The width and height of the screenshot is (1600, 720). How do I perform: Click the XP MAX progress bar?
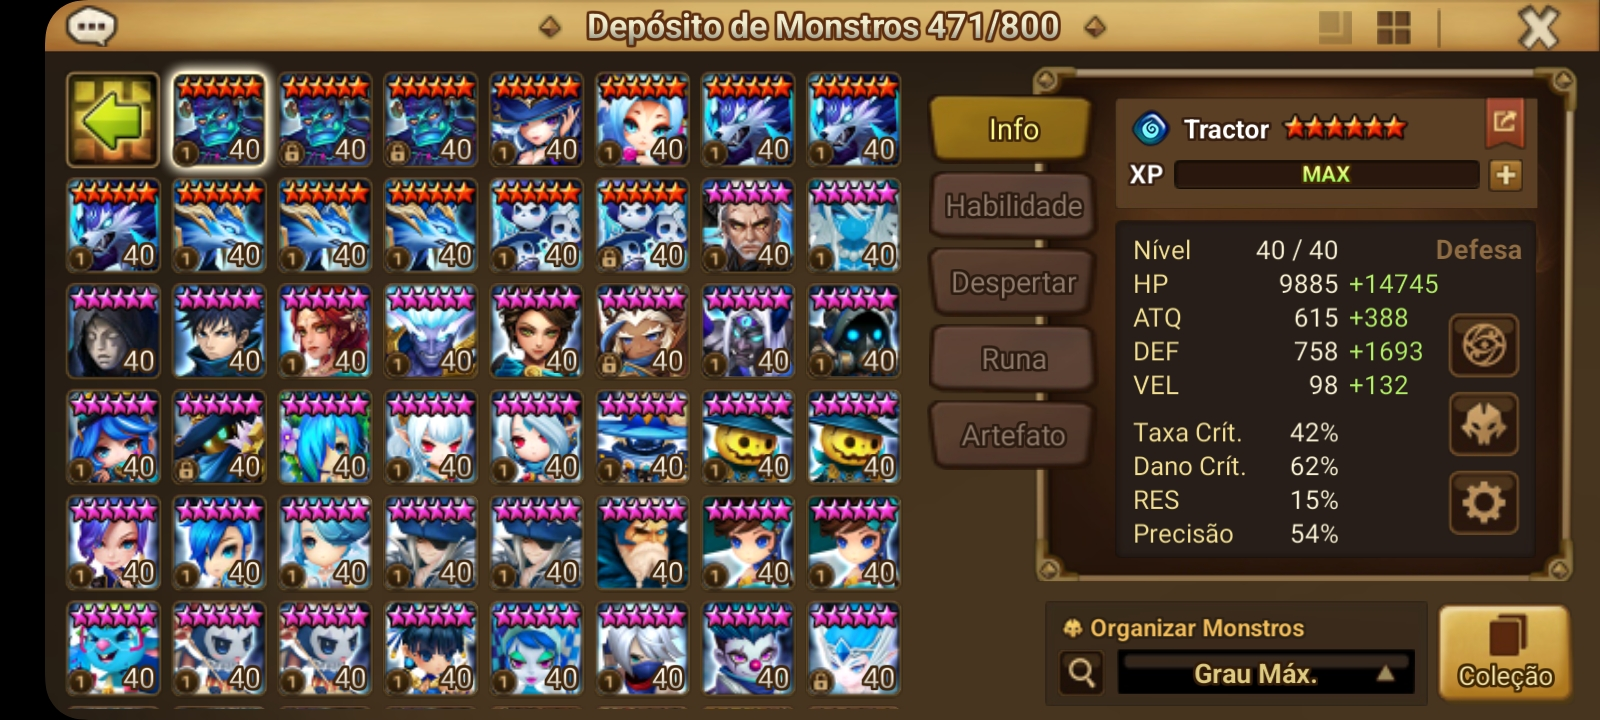(x=1326, y=175)
